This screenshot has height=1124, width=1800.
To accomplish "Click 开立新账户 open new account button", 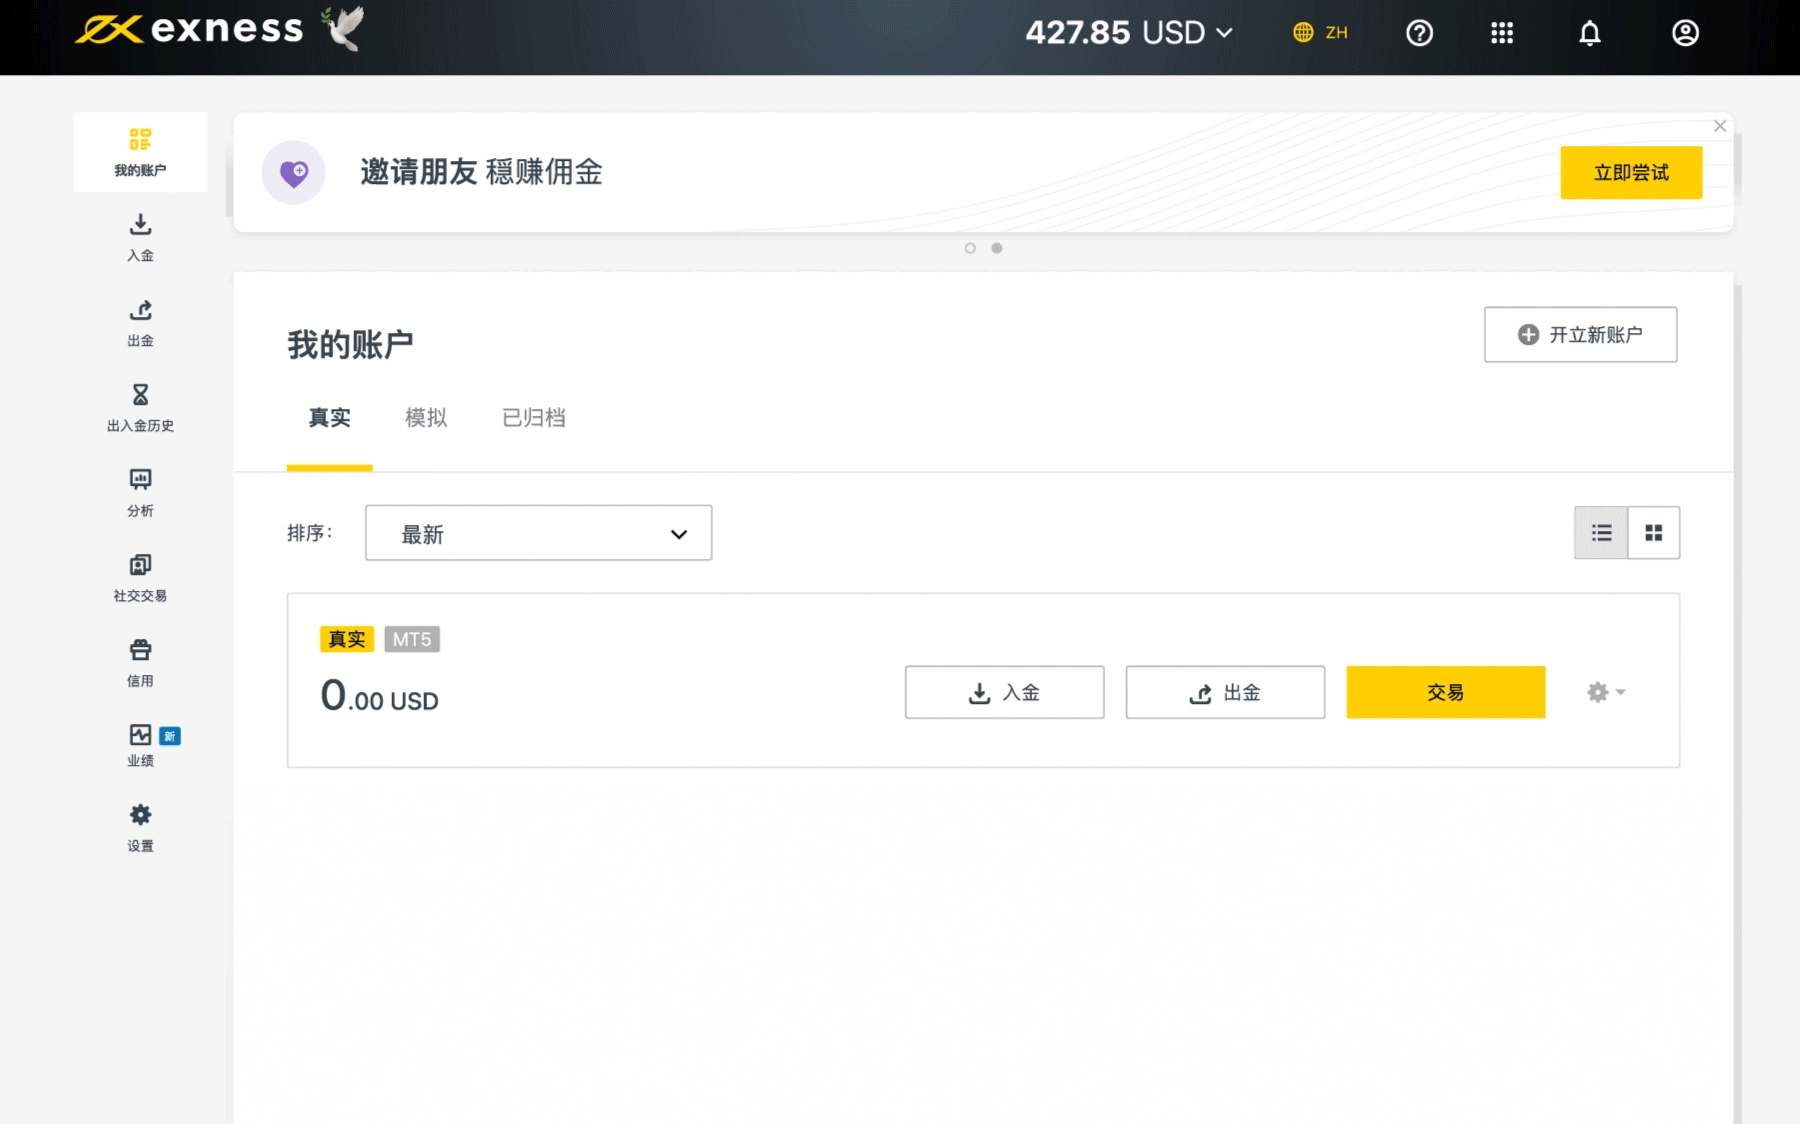I will [x=1580, y=335].
